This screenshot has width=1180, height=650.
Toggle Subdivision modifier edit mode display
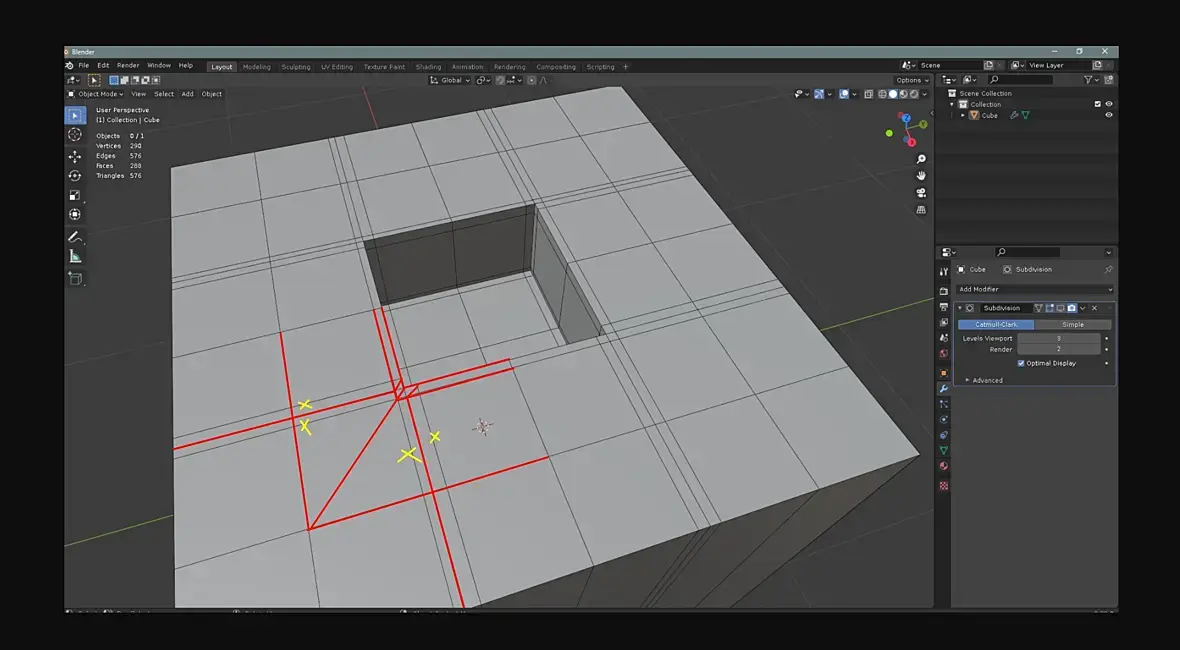1049,308
